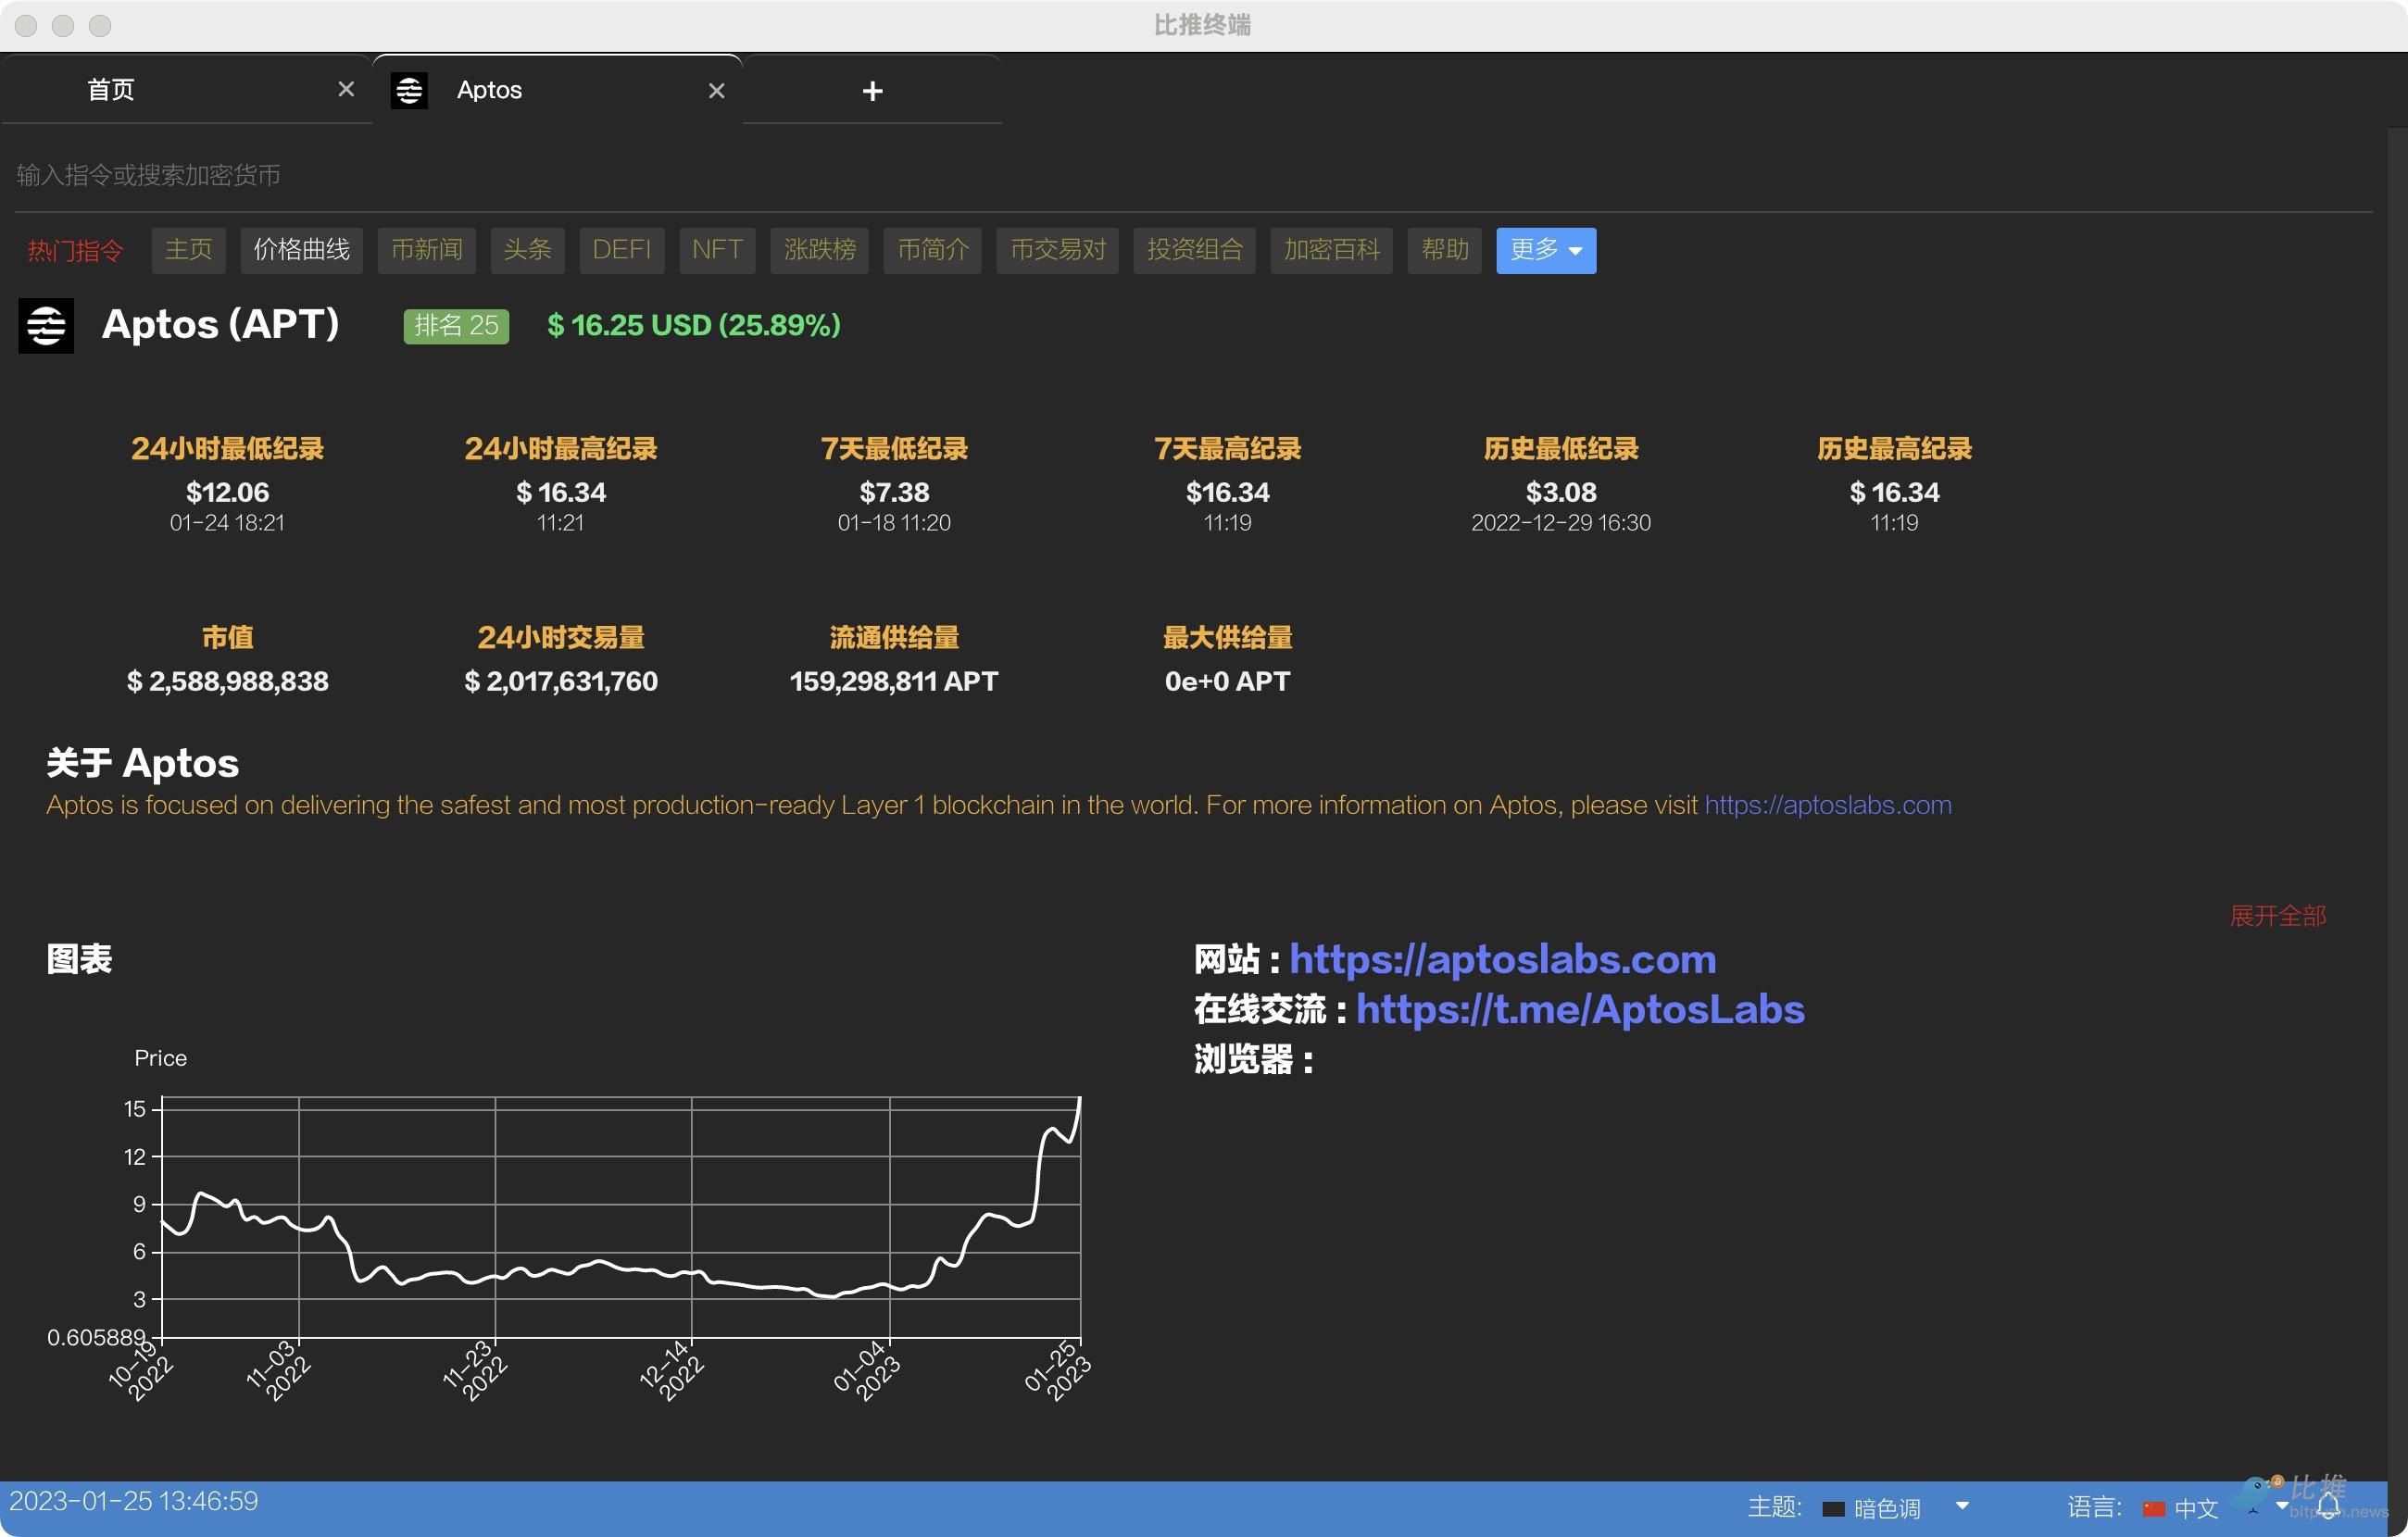The height and width of the screenshot is (1537, 2408).
Task: Open the 暗色调 theme dropdown
Action: coord(1962,1506)
